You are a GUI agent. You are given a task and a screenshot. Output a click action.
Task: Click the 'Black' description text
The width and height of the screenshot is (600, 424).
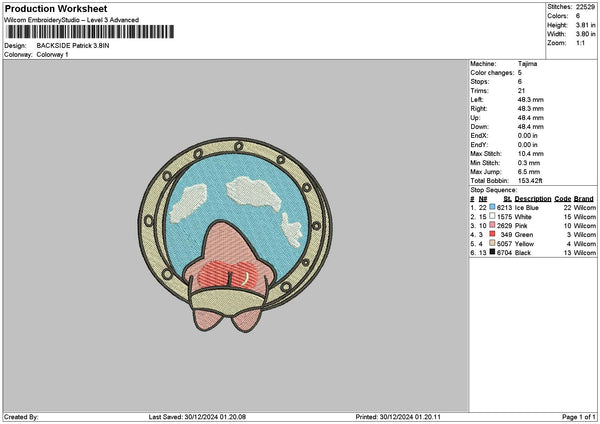click(523, 253)
